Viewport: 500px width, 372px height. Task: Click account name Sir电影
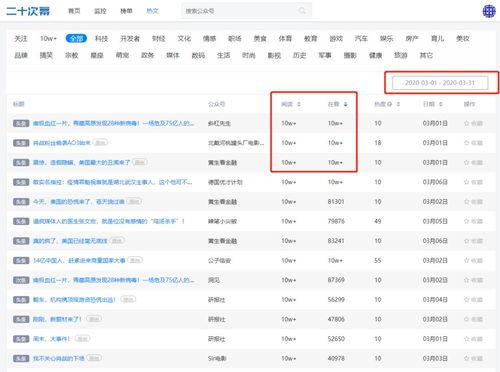coord(217,359)
